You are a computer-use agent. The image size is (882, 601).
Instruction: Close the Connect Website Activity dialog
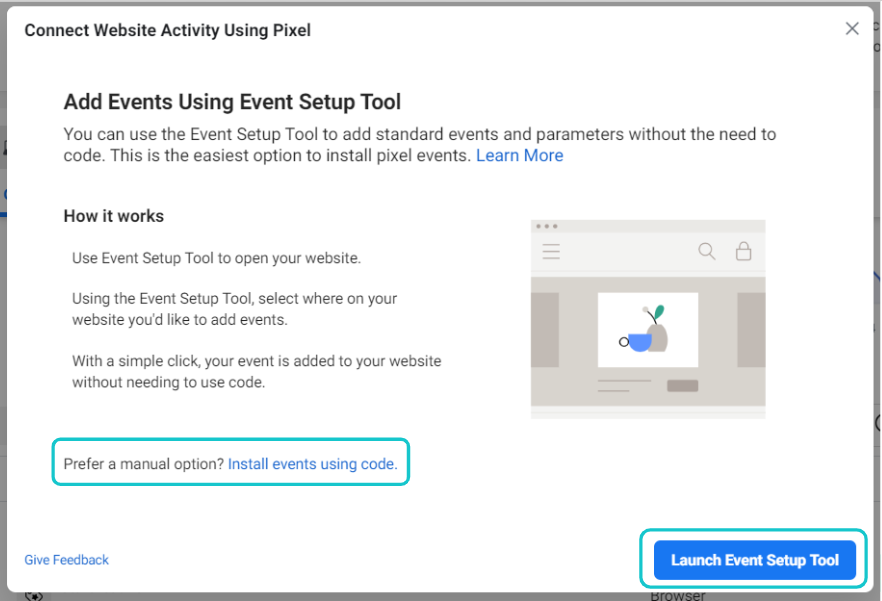pos(852,29)
